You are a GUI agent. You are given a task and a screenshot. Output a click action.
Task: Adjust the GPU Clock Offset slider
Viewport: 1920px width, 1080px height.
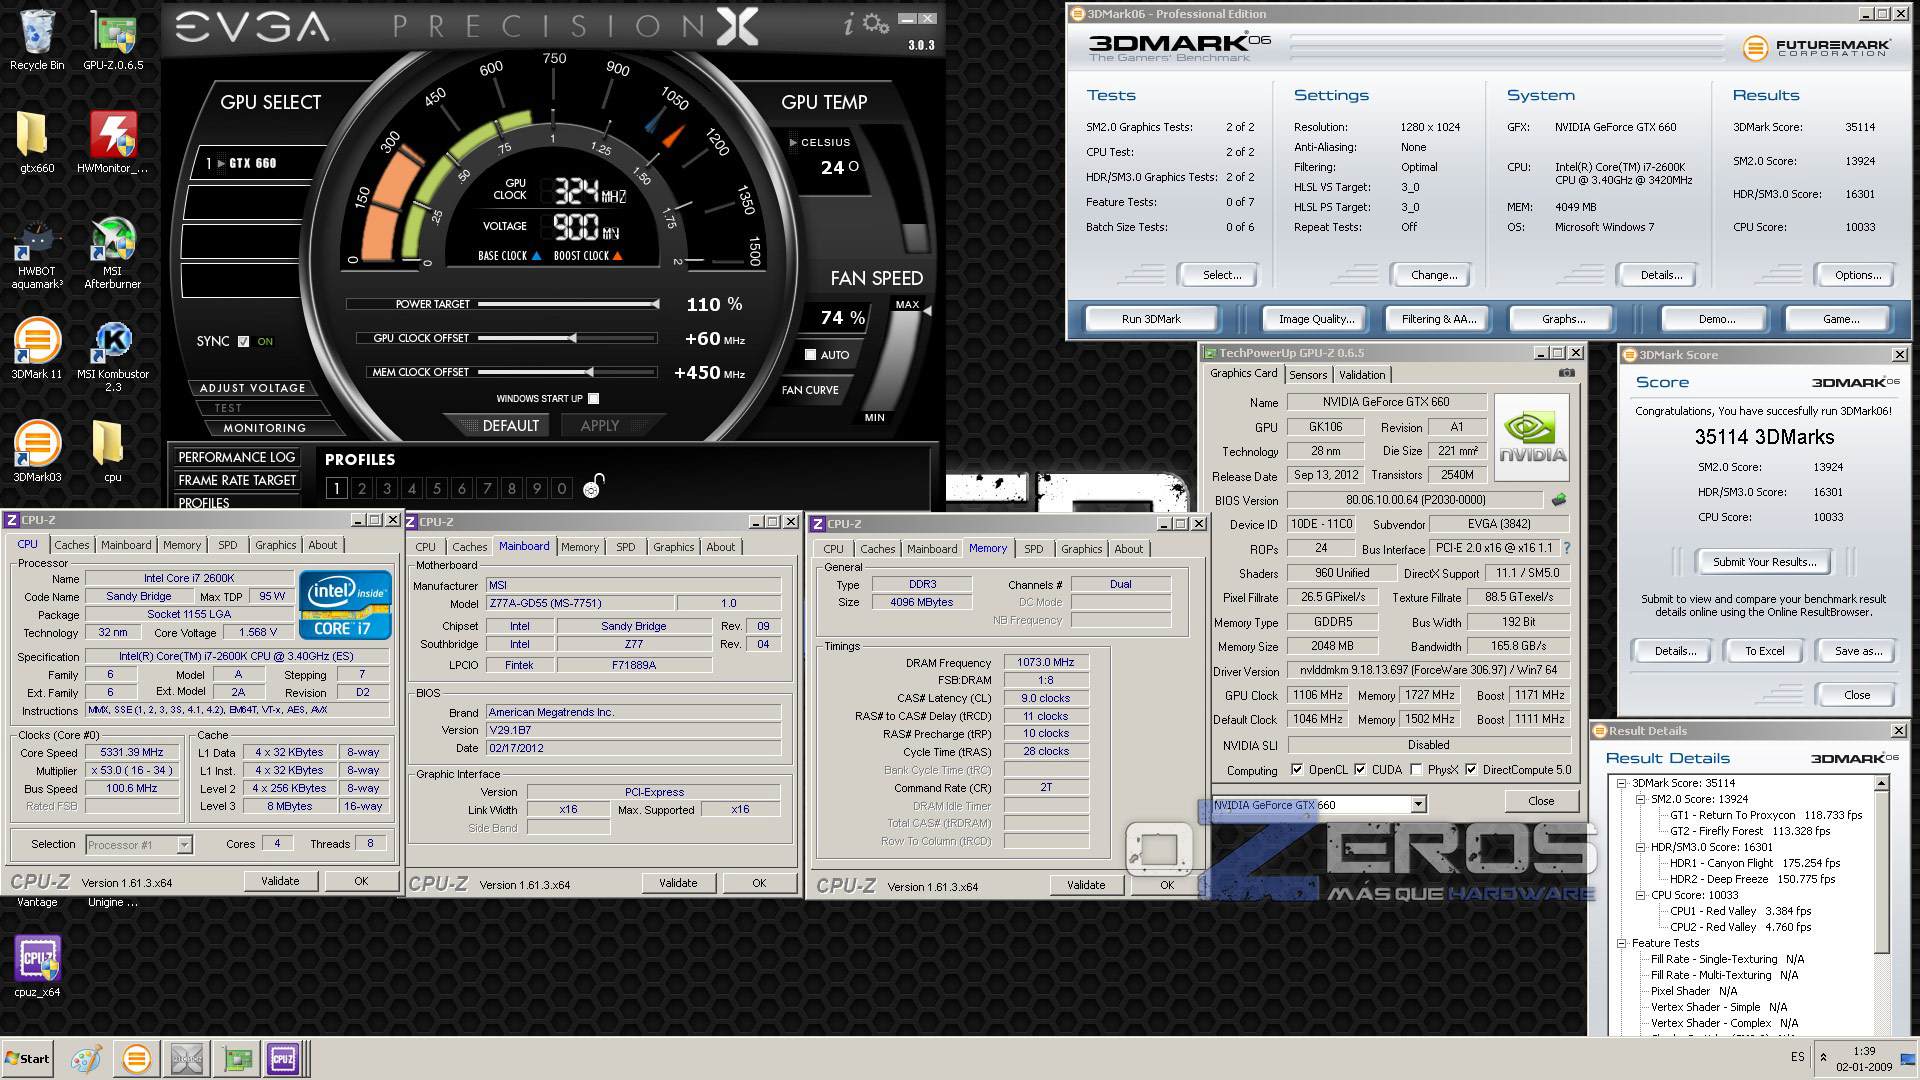pyautogui.click(x=573, y=338)
